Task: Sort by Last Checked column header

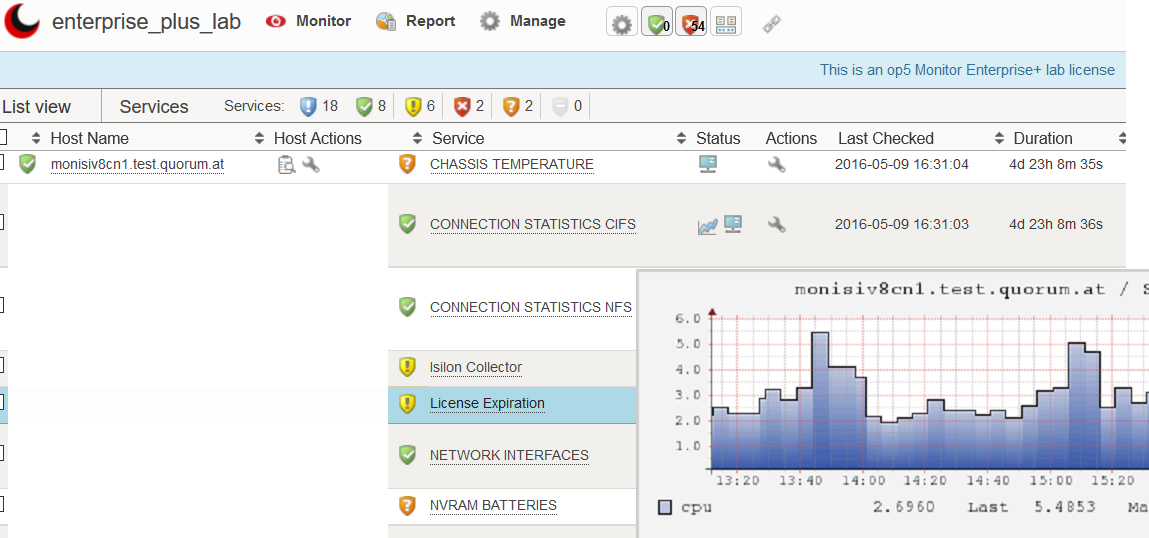Action: 886,138
